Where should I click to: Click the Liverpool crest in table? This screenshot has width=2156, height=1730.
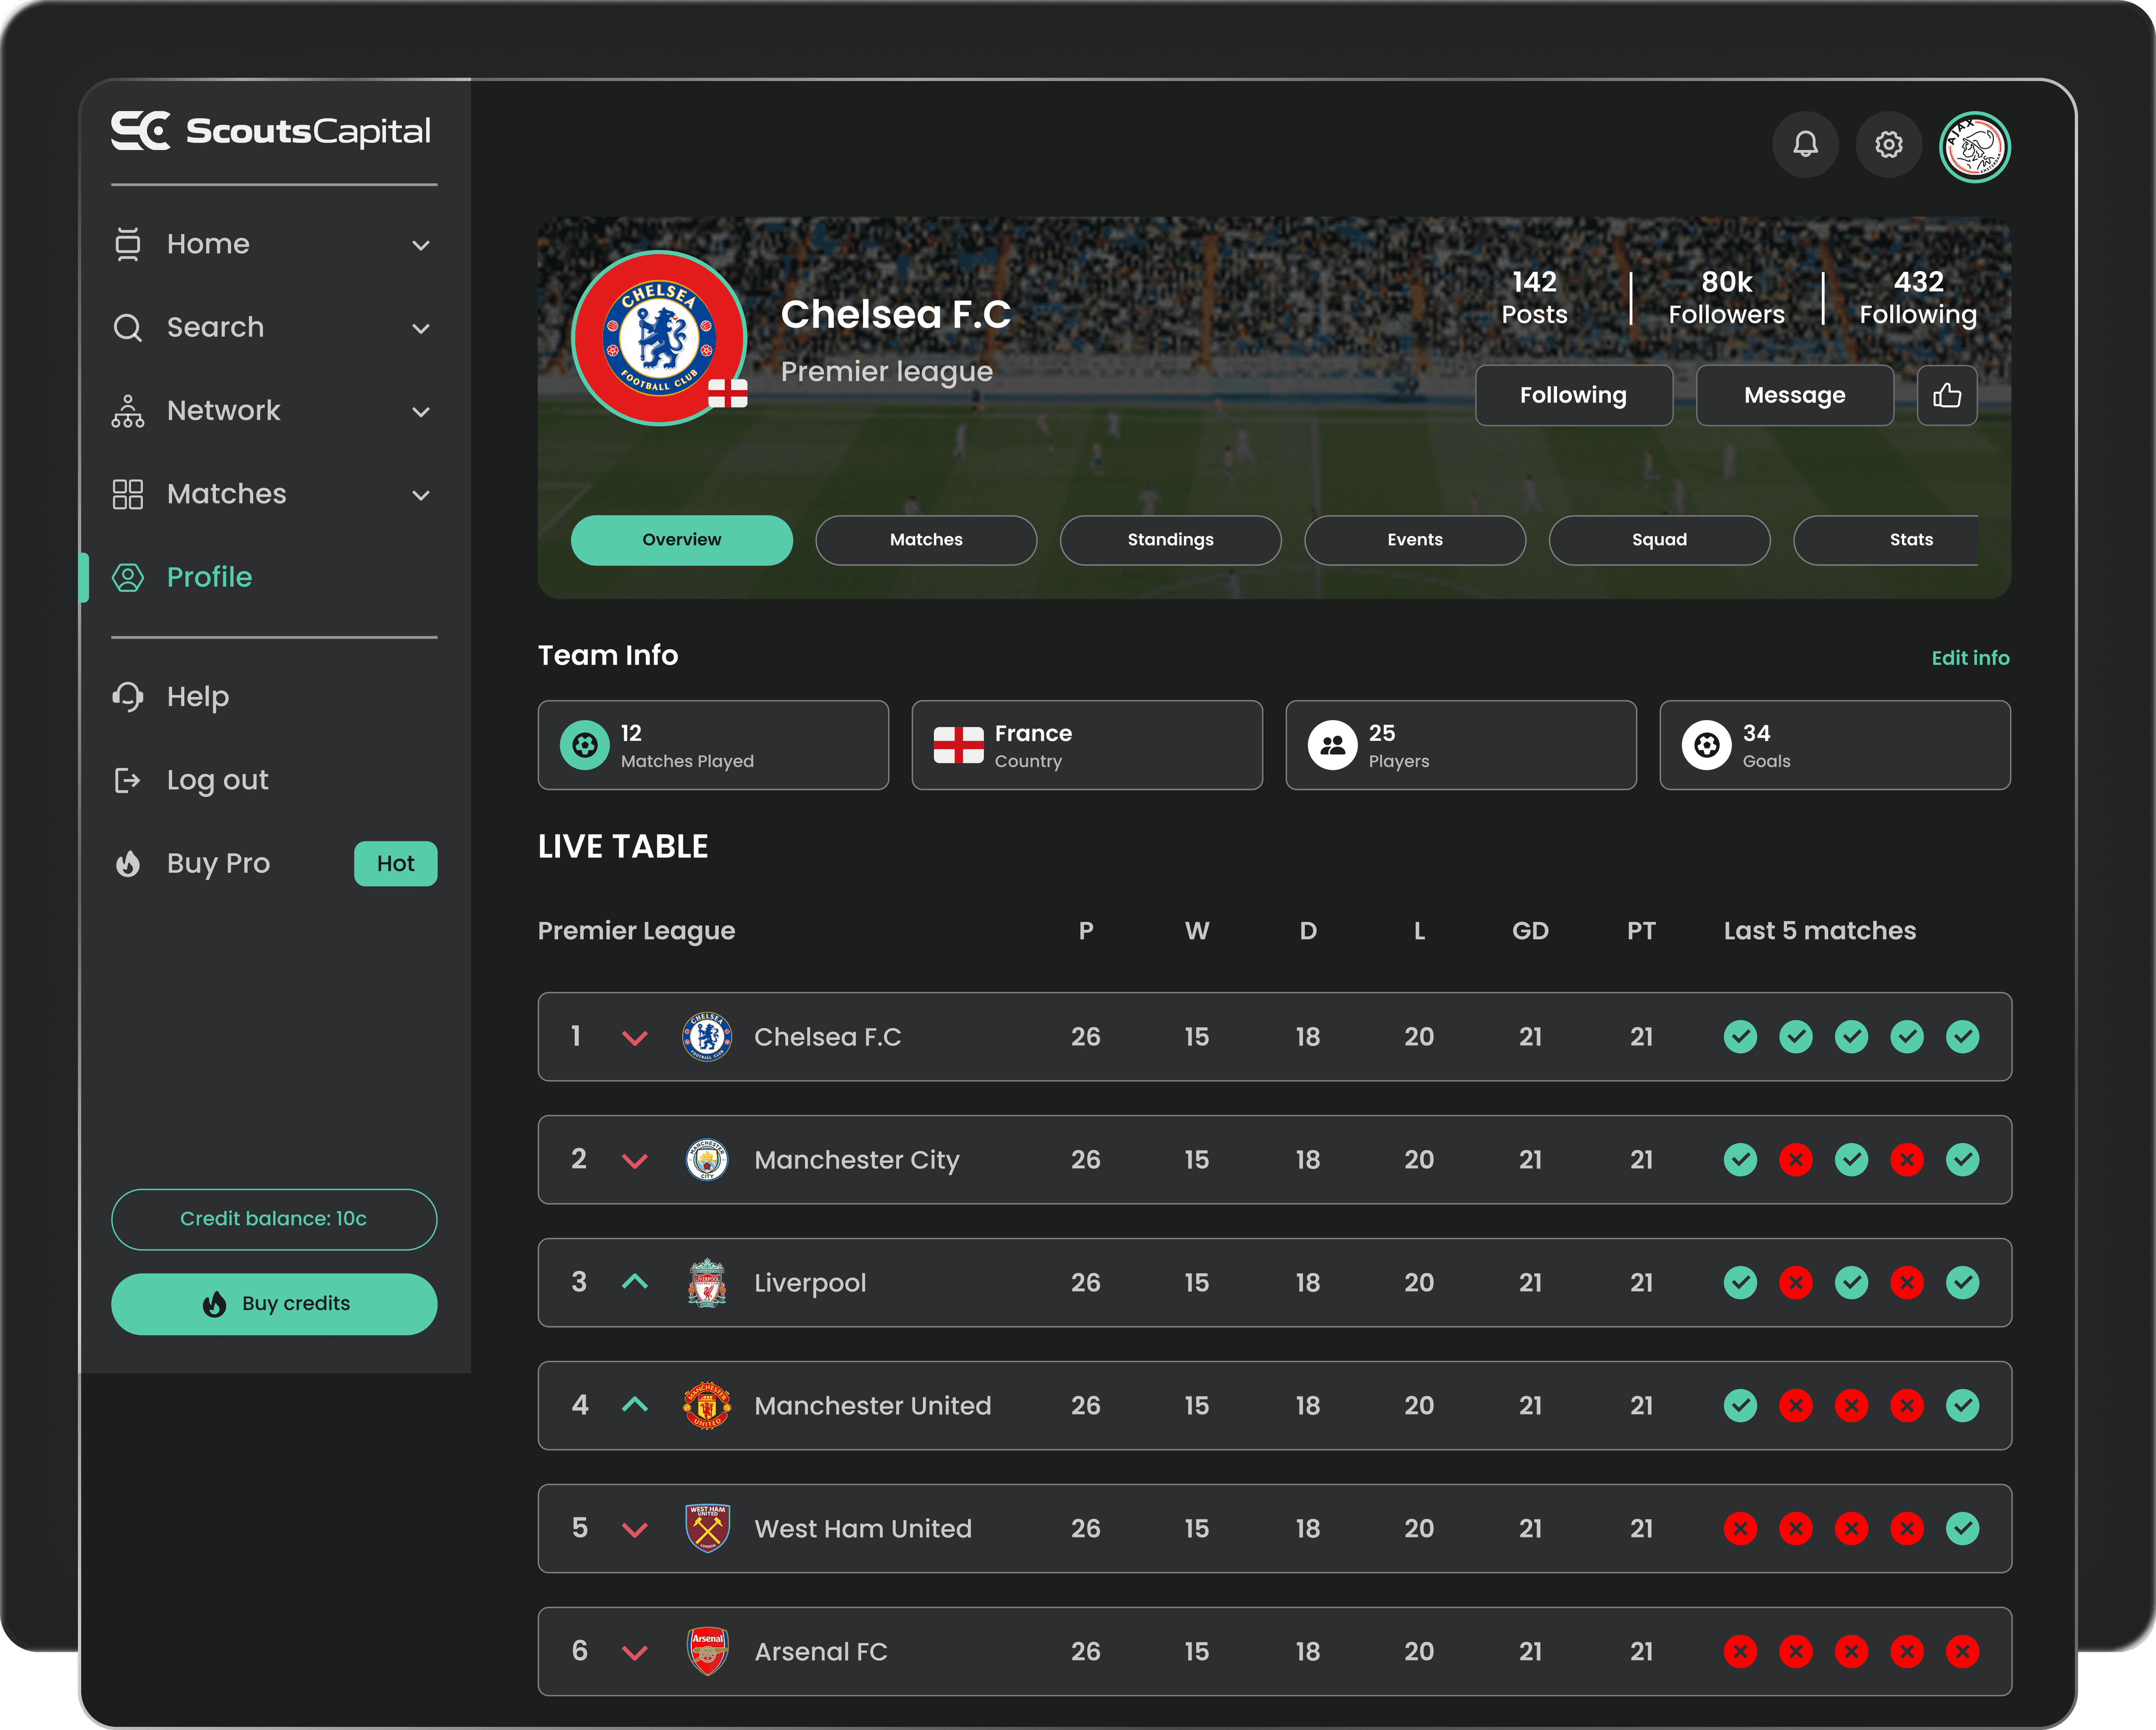point(707,1282)
